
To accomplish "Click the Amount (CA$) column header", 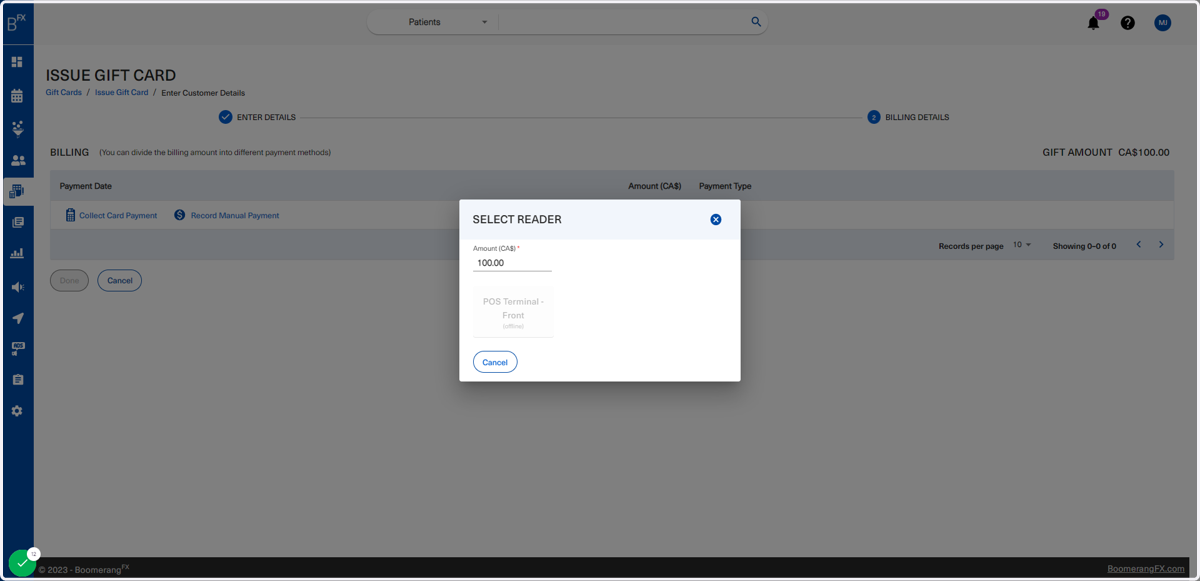I will click(655, 186).
